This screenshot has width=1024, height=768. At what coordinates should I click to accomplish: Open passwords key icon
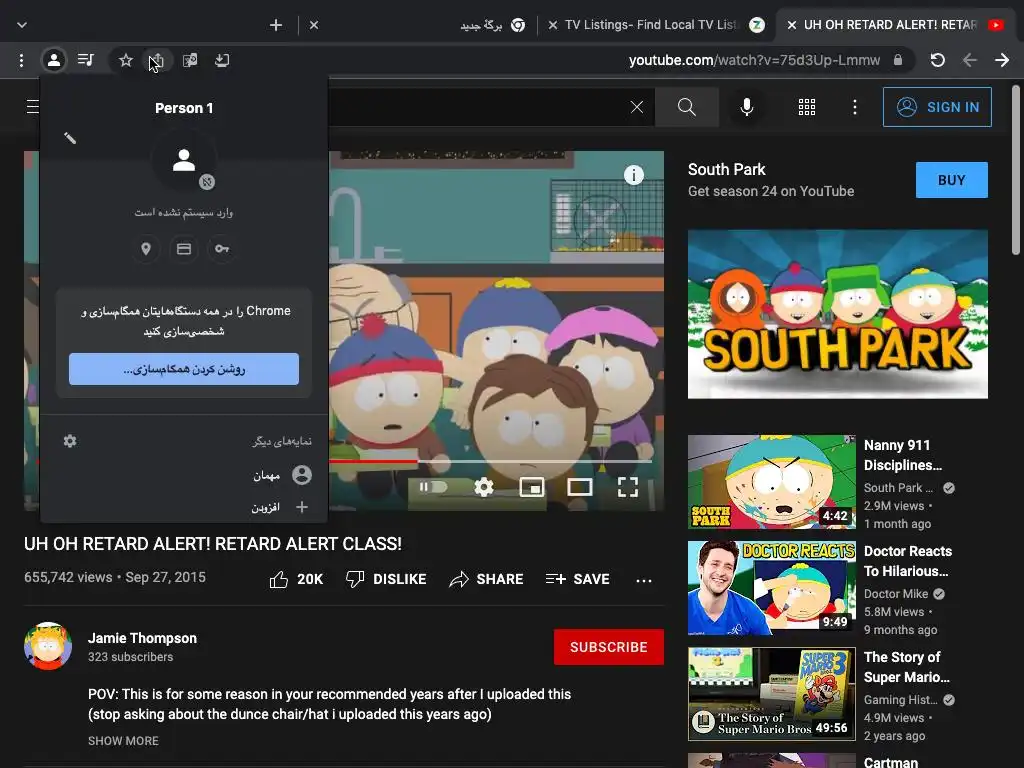pyautogui.click(x=222, y=249)
